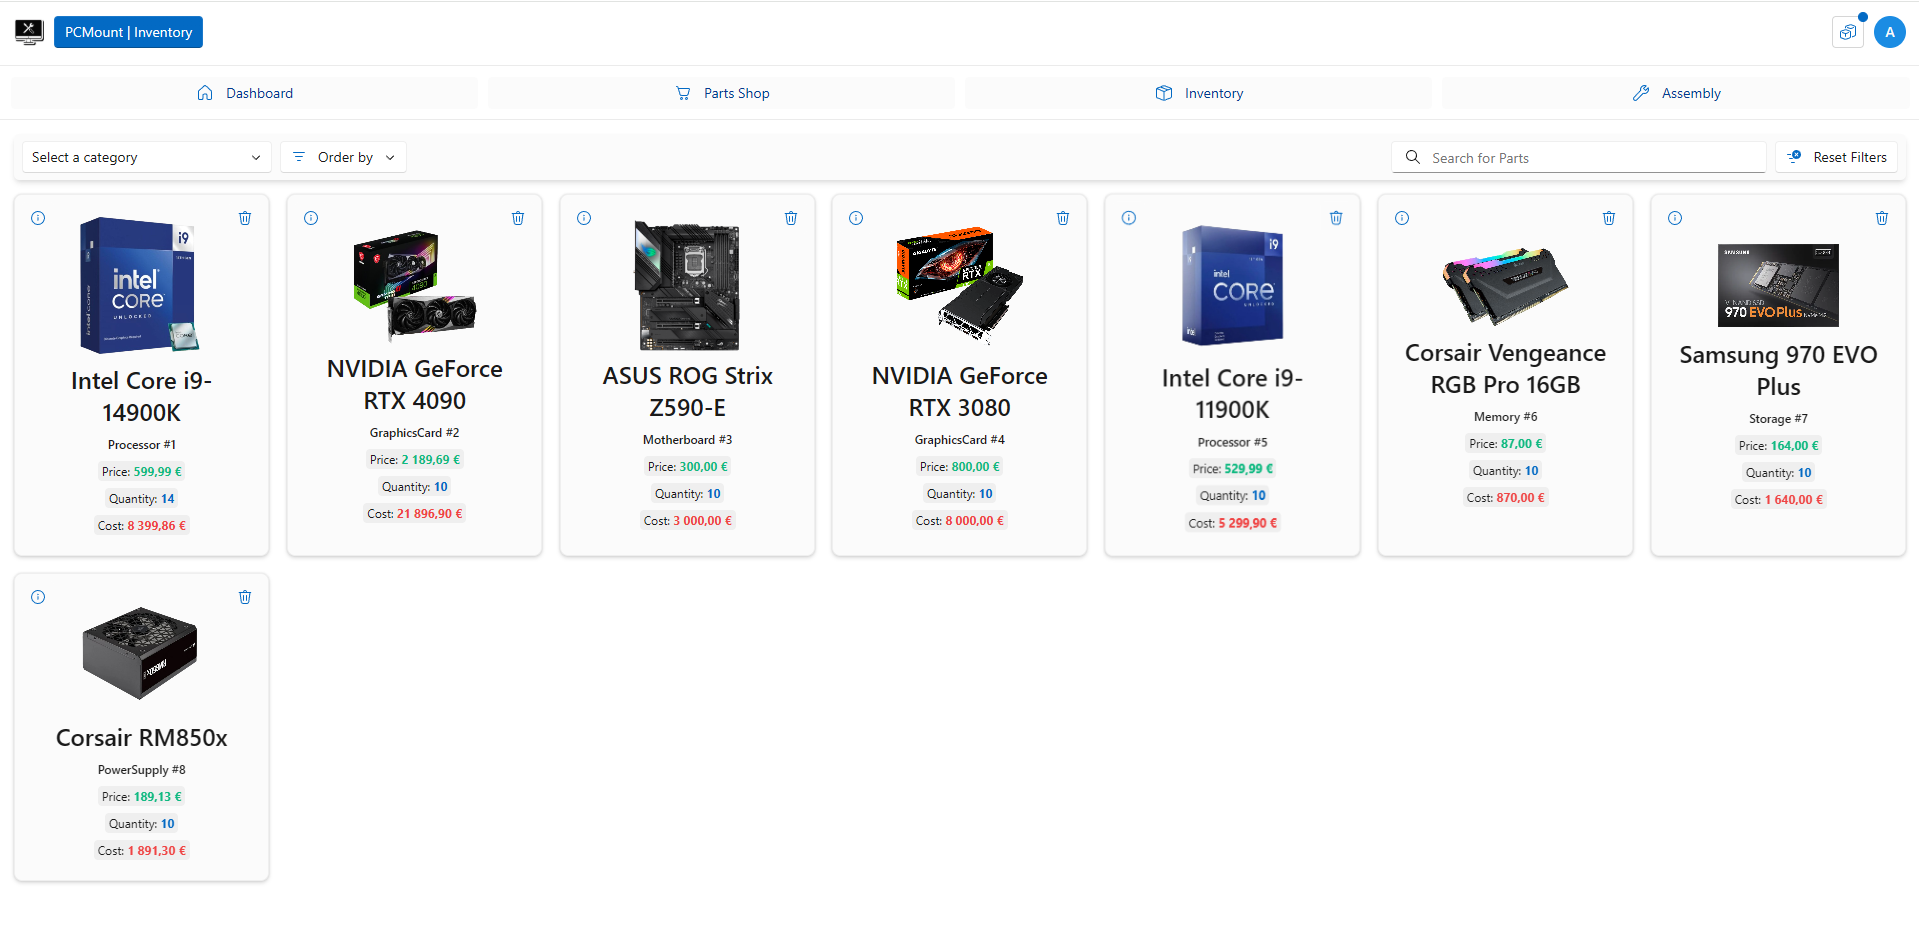Show info for ASUS ROG Strix Z590-E
The image size is (1919, 940).
click(x=584, y=218)
